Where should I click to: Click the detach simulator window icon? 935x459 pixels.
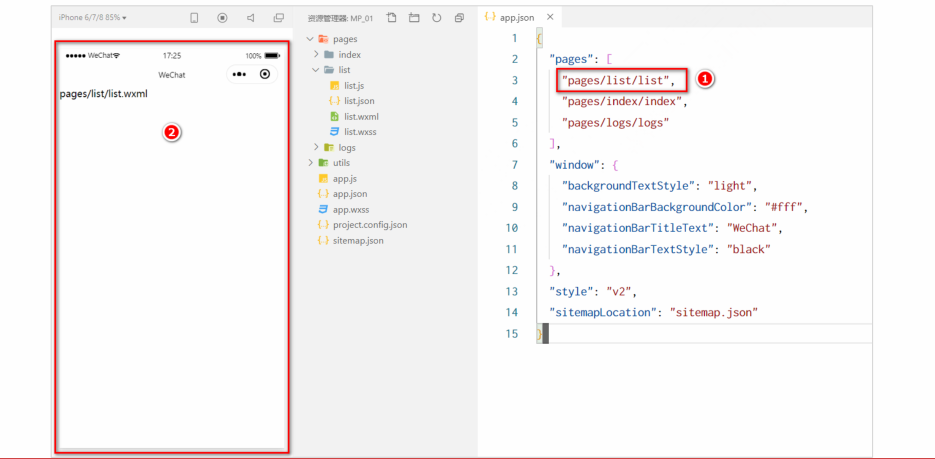coord(278,18)
